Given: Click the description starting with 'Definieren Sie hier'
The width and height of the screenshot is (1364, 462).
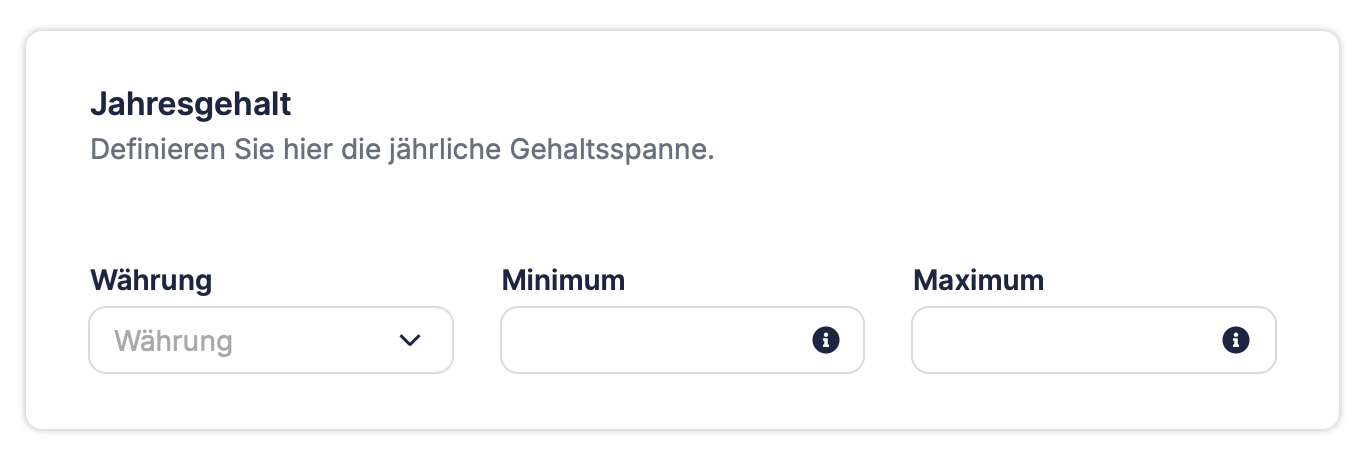Looking at the screenshot, I should tap(402, 151).
